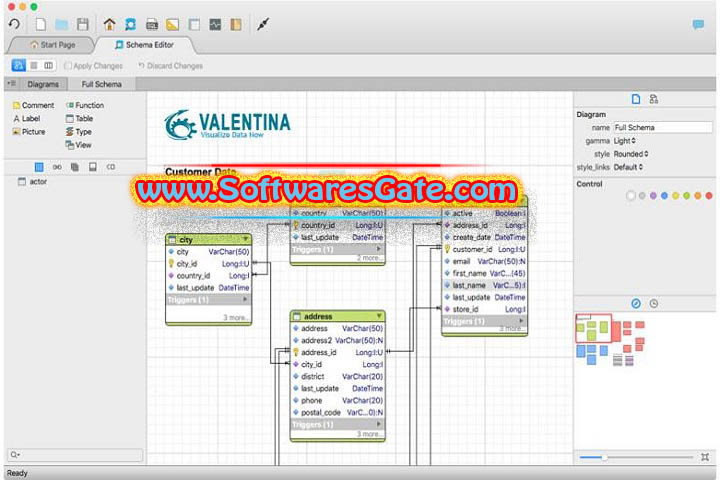Adjust the zoom slider

[636, 457]
